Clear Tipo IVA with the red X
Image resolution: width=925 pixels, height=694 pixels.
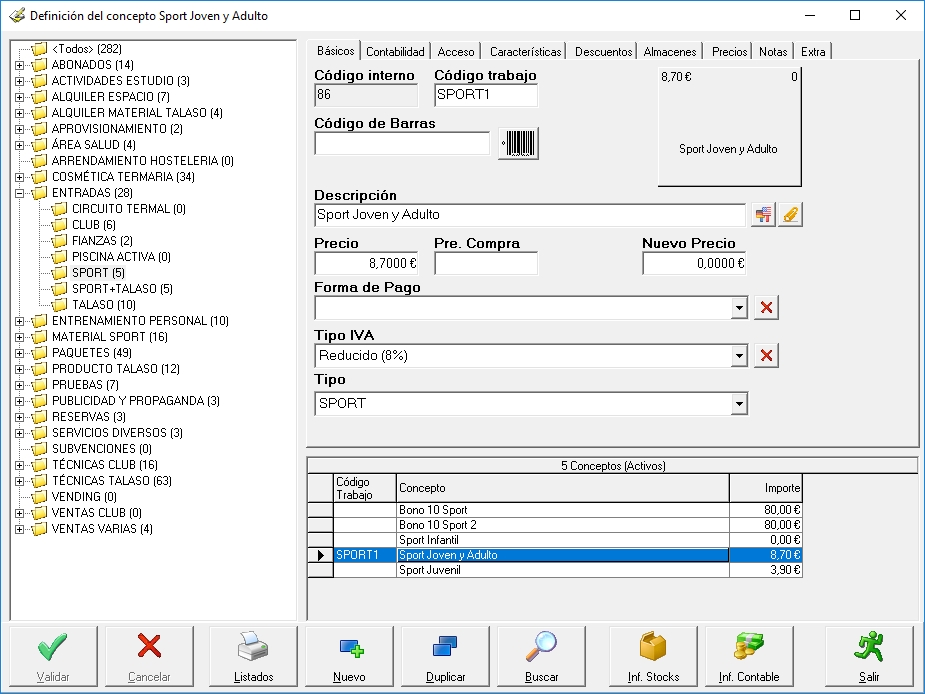pos(766,355)
